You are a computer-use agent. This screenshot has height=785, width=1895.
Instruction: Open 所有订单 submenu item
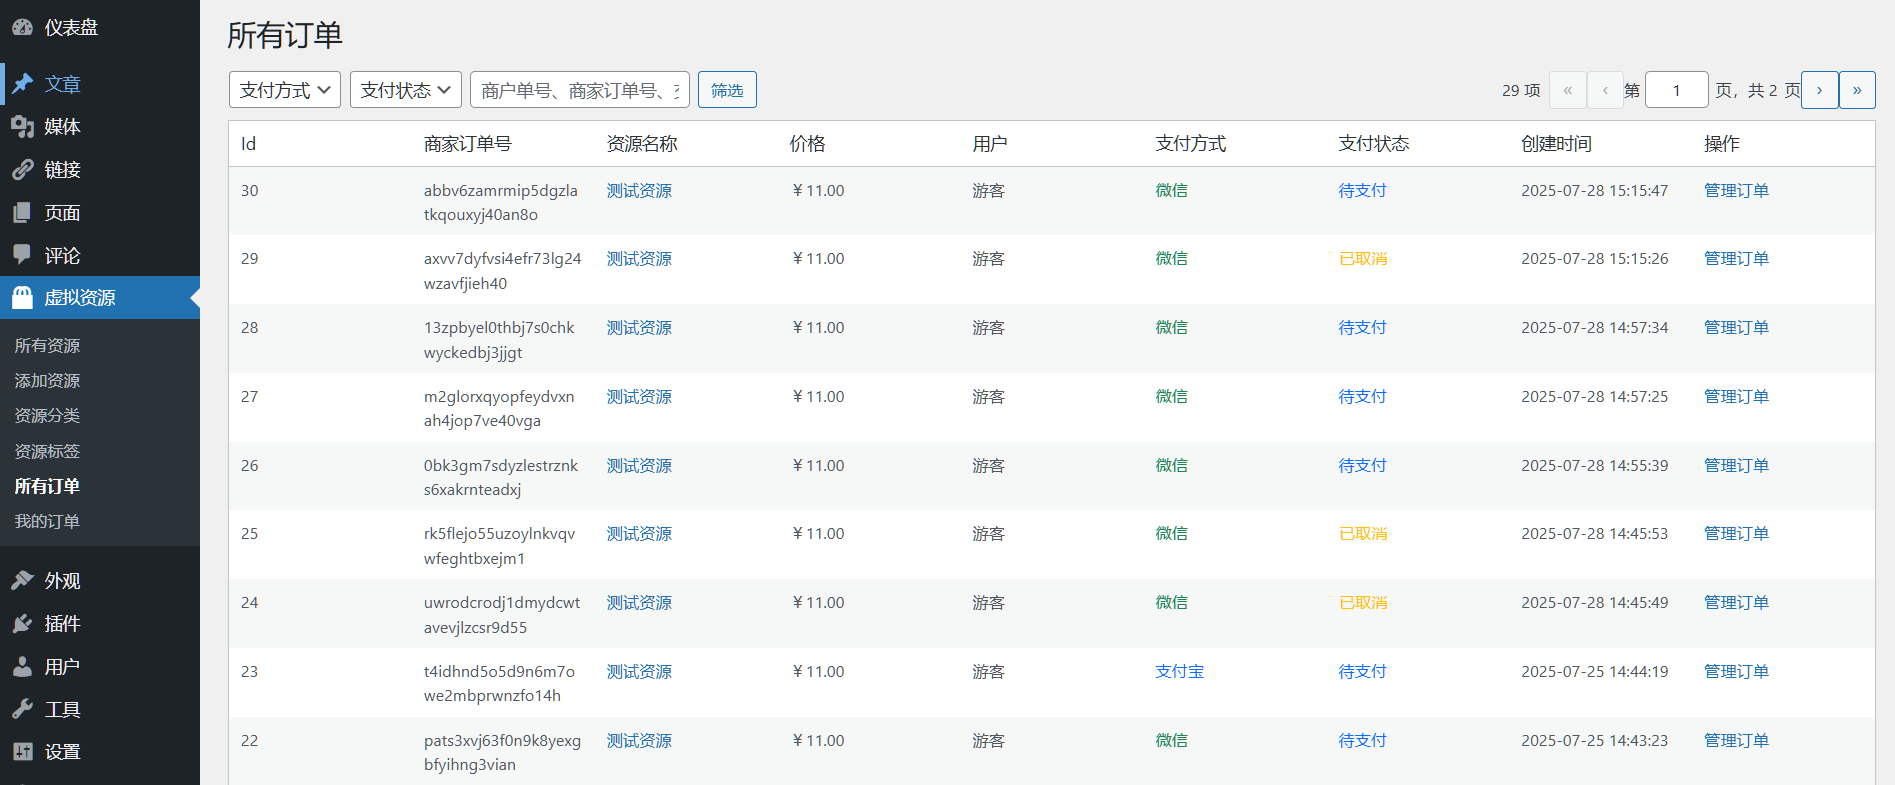[47, 487]
